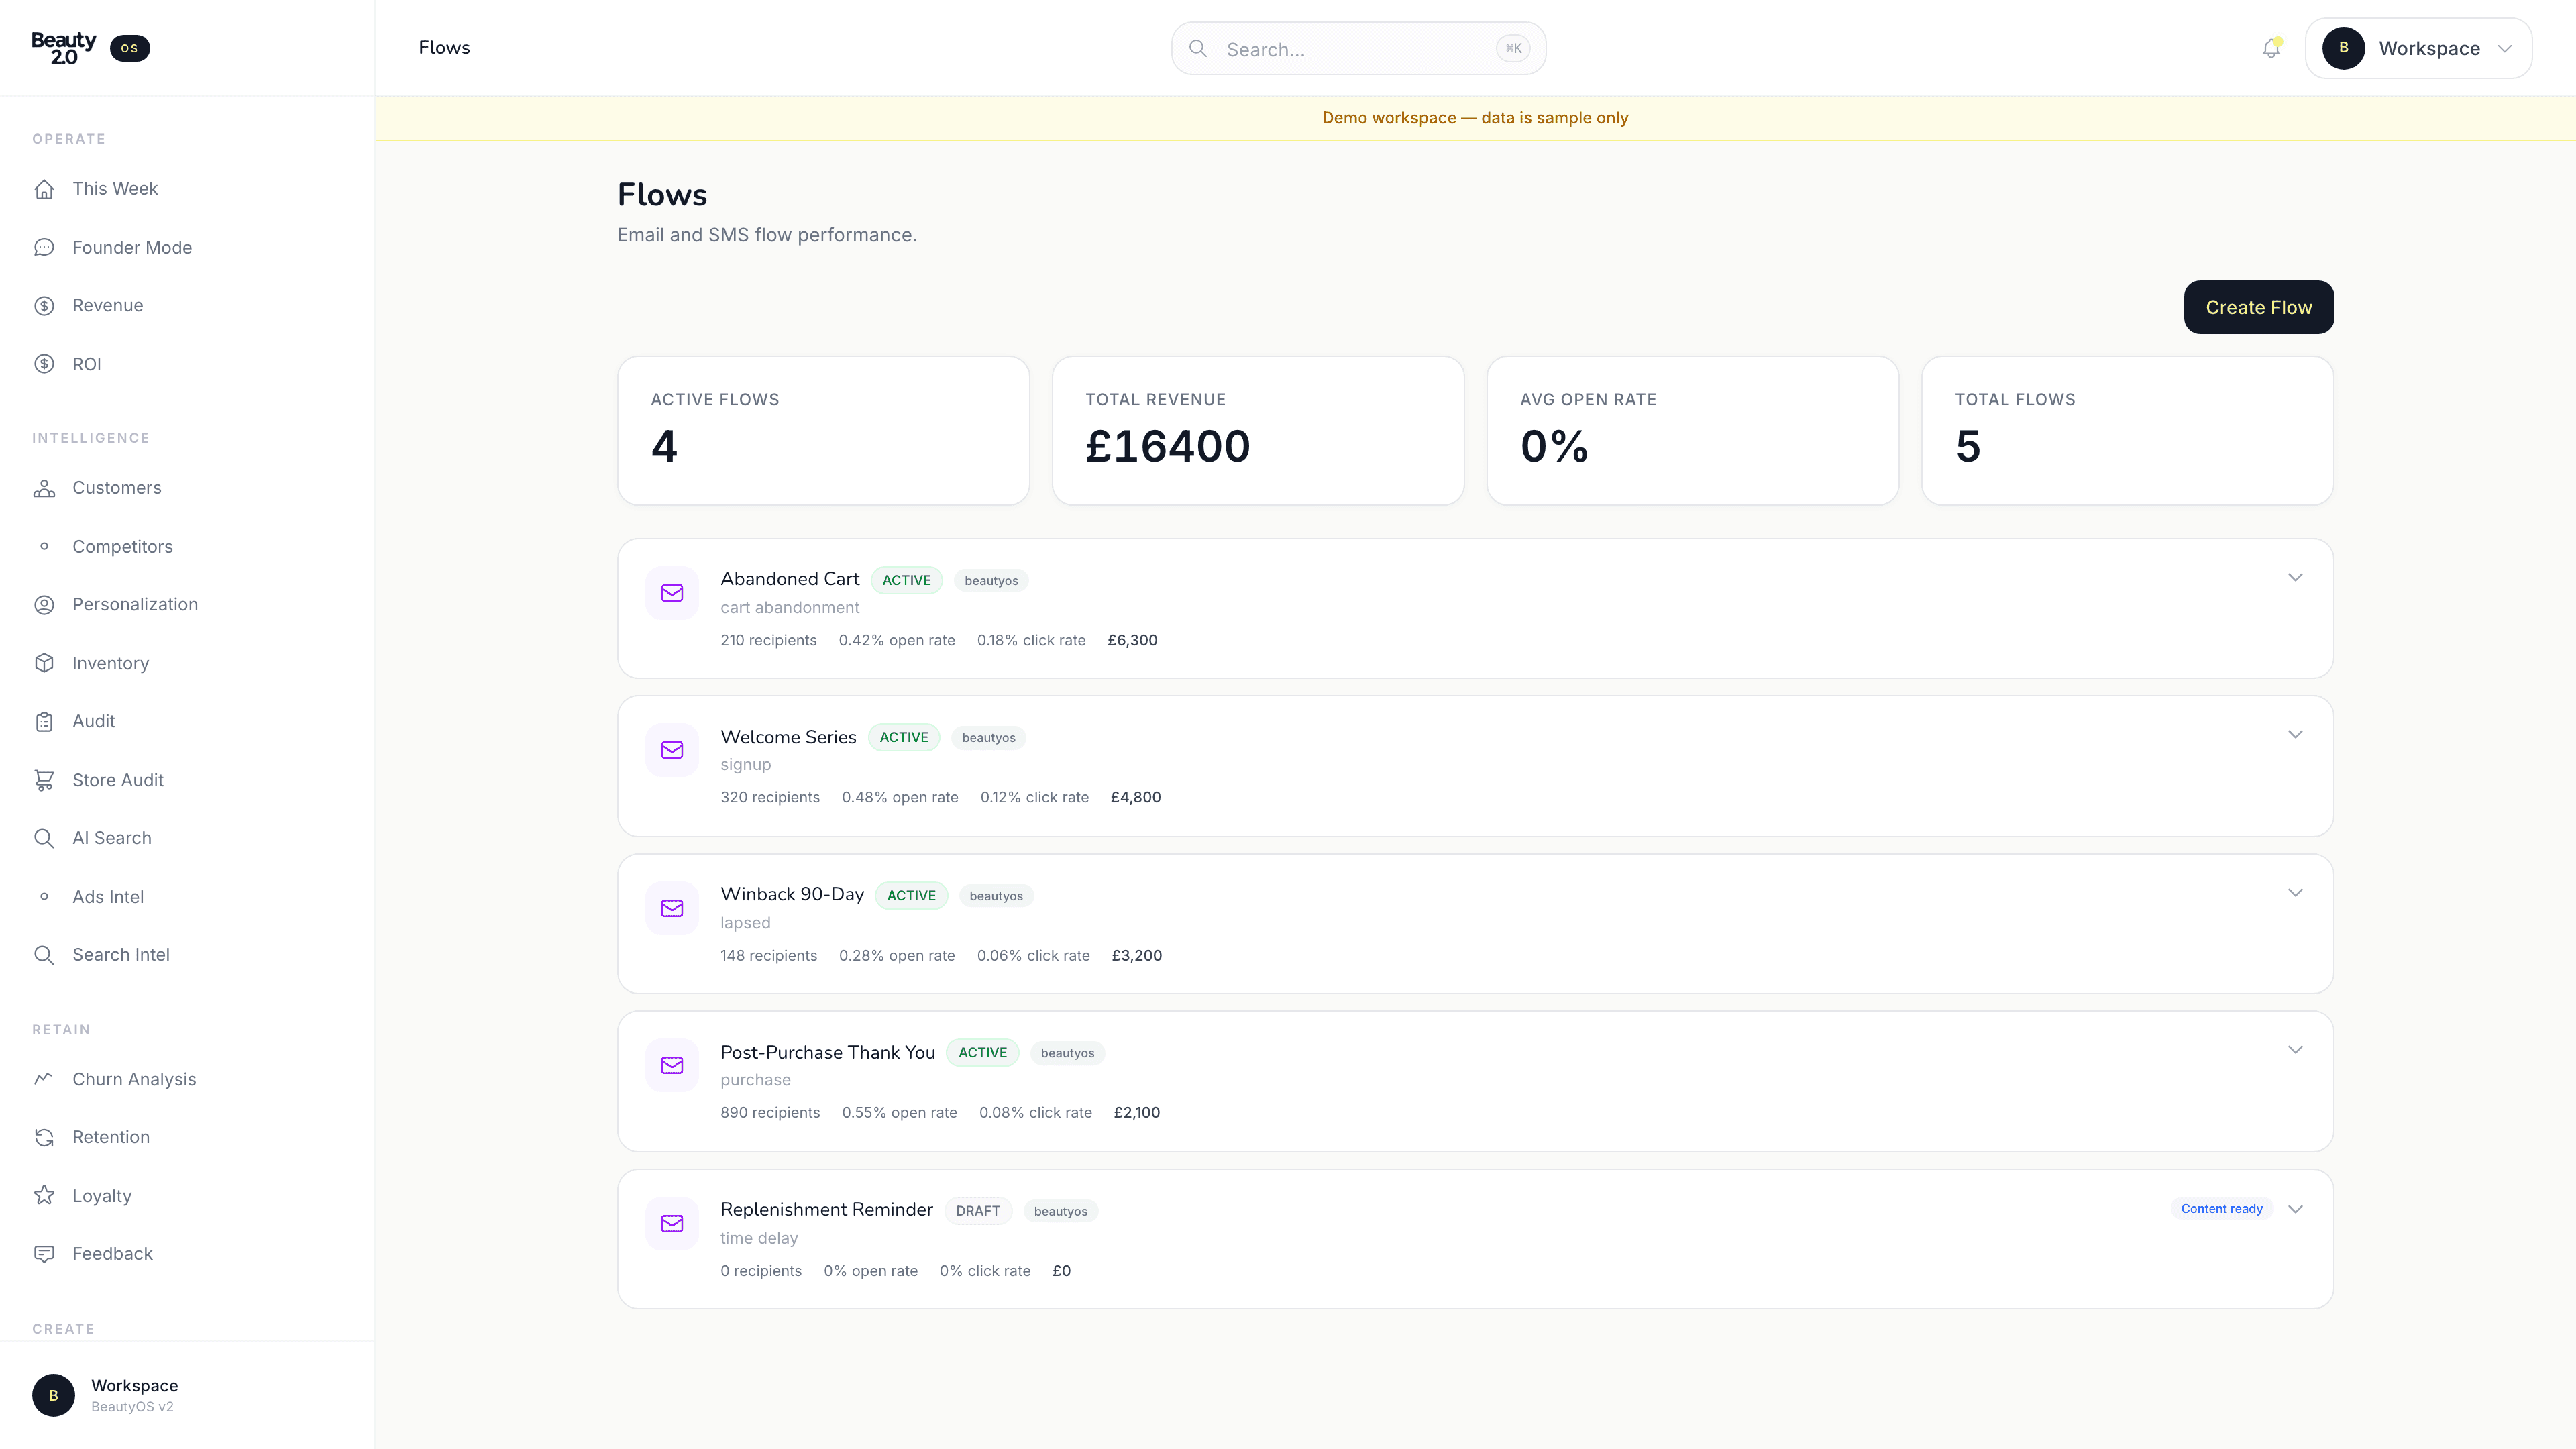2576x1449 pixels.
Task: Click the Loyalty star icon
Action: tap(44, 1196)
